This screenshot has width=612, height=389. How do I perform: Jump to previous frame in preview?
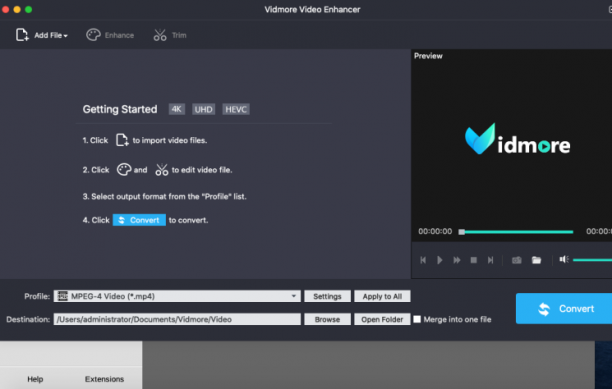click(423, 260)
